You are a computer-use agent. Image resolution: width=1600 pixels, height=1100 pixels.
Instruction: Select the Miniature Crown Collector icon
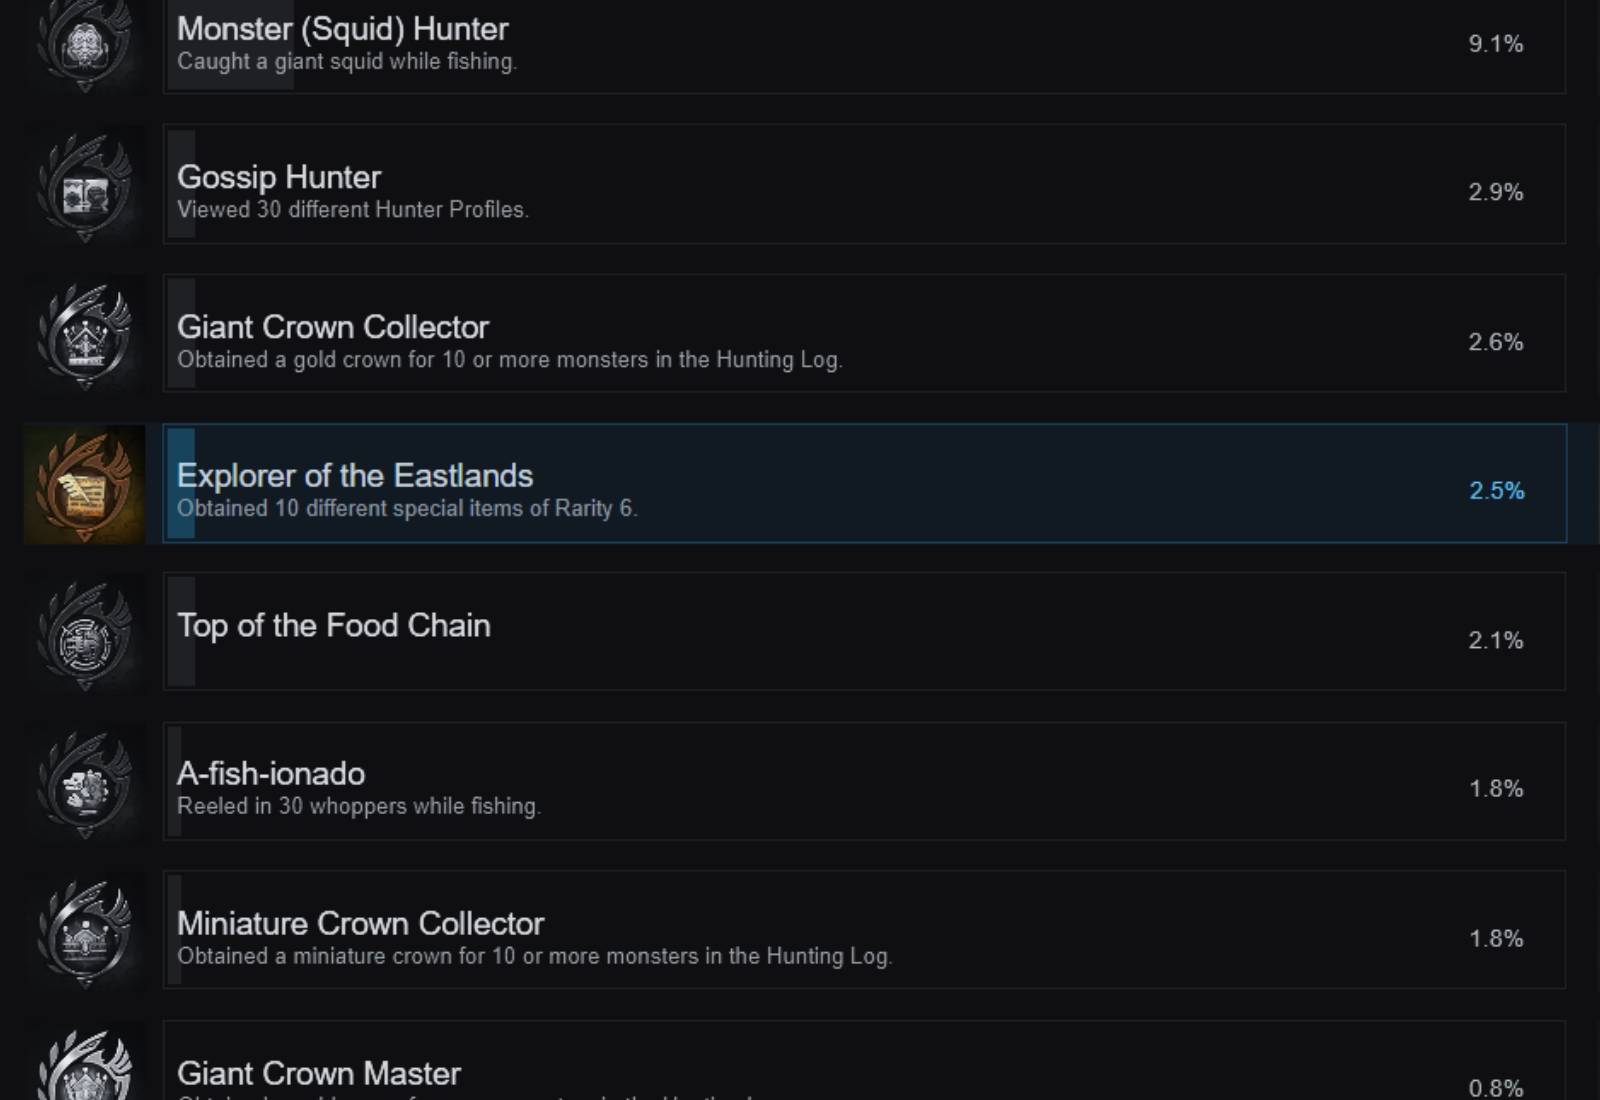[84, 932]
